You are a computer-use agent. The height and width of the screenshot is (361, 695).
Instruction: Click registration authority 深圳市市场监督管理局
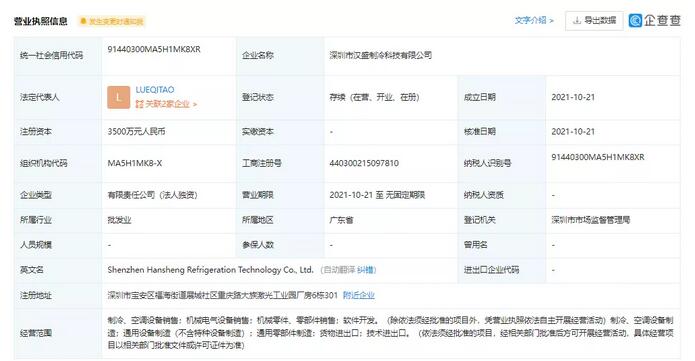click(x=591, y=220)
